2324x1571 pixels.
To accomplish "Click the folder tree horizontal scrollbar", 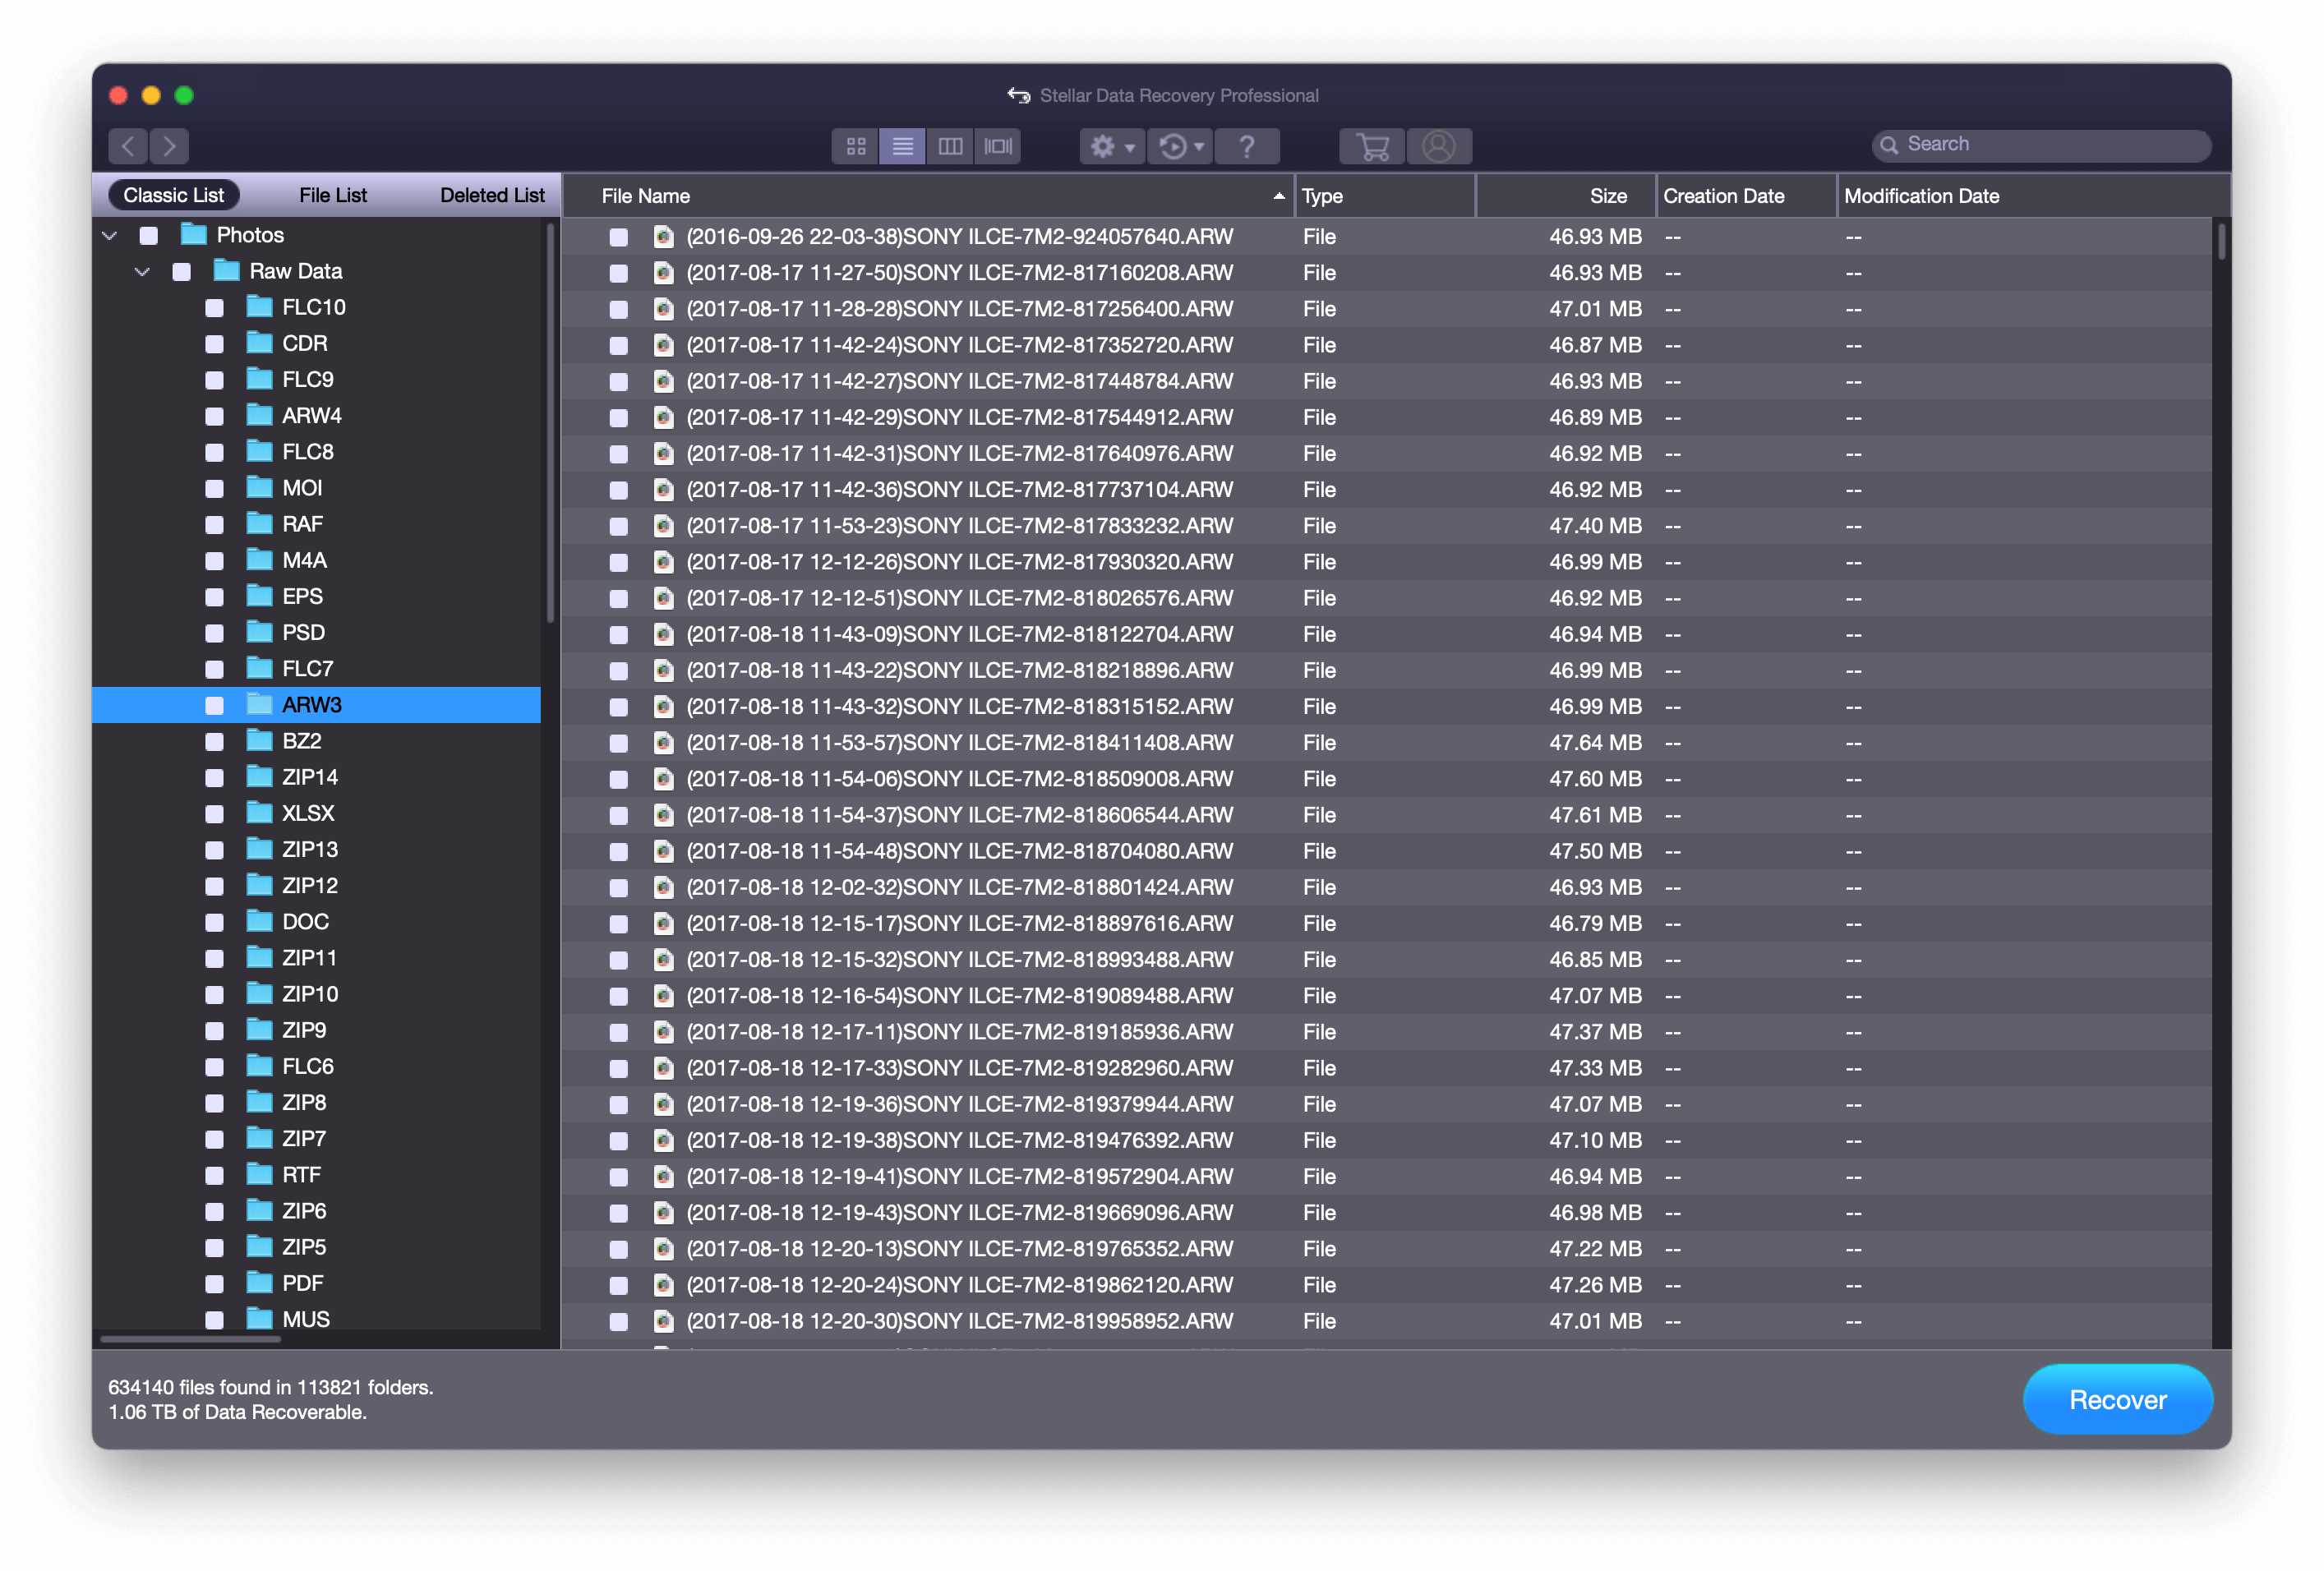I will [189, 1339].
